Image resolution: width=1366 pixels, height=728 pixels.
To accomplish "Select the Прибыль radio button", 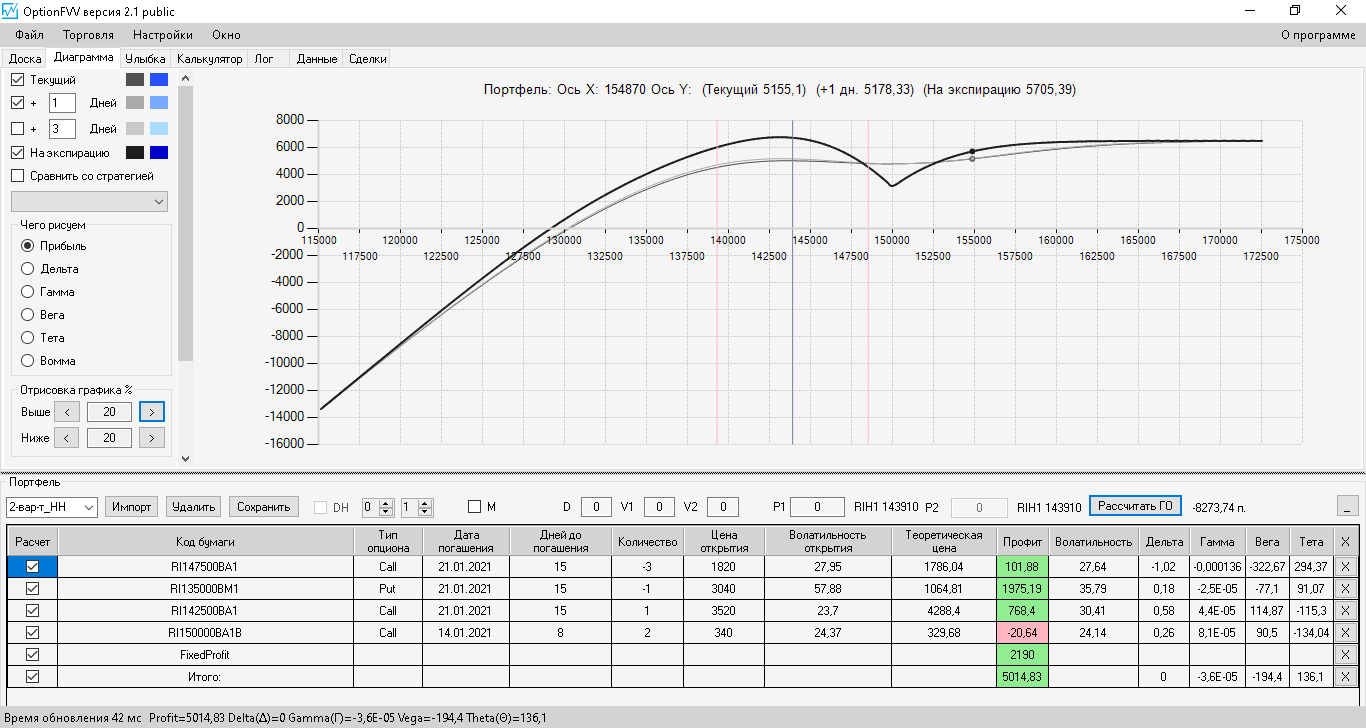I will (27, 246).
